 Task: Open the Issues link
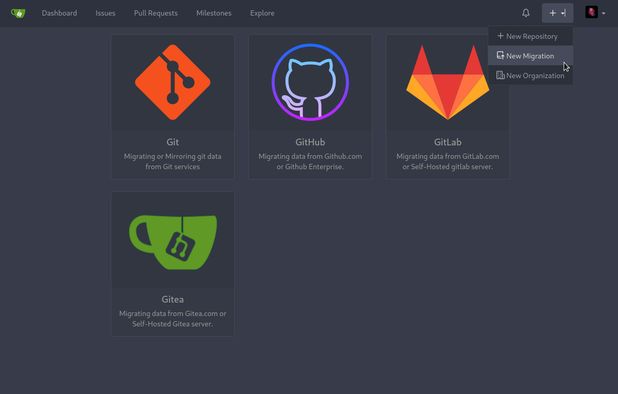[x=105, y=13]
